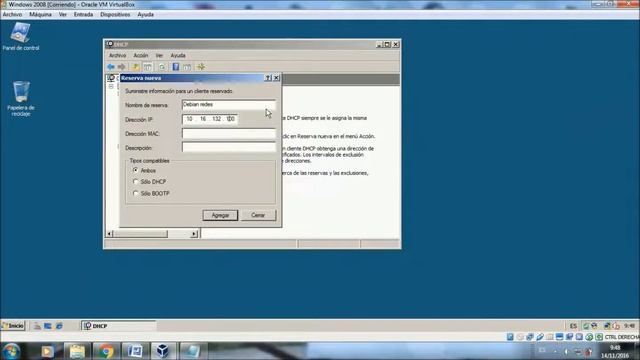This screenshot has height=360, width=640.
Task: Click the Windows Start orb on host taskbar
Action: pyautogui.click(x=11, y=351)
